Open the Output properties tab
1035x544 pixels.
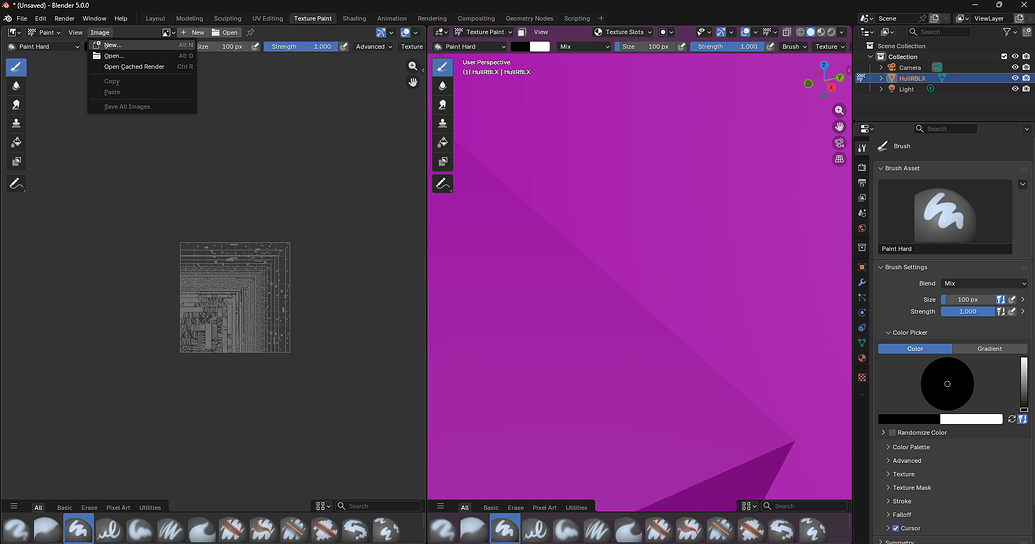861,183
